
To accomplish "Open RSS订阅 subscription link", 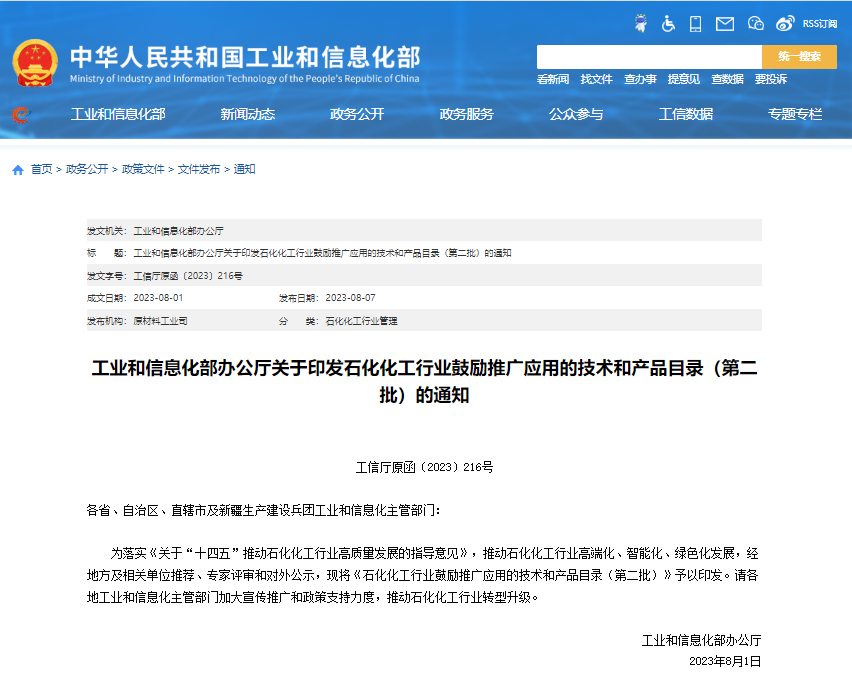I will (x=819, y=24).
